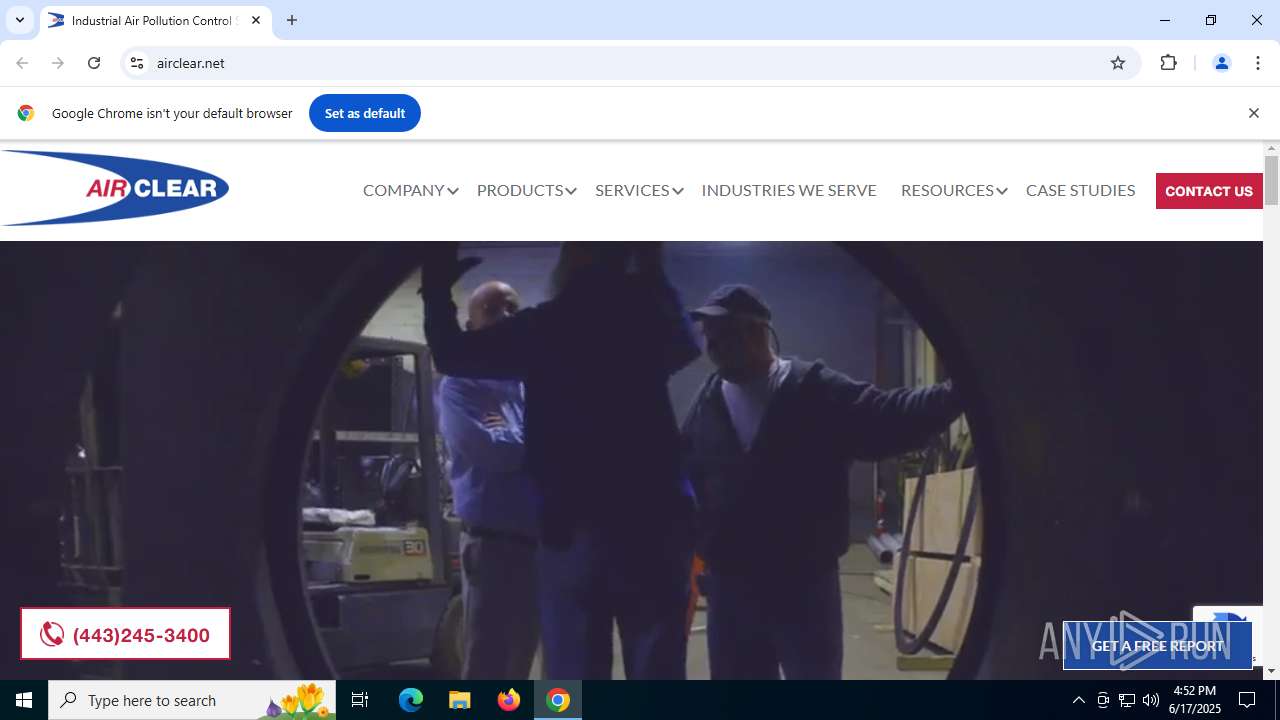Open network status tray icon
This screenshot has height=720, width=1280.
point(1127,700)
